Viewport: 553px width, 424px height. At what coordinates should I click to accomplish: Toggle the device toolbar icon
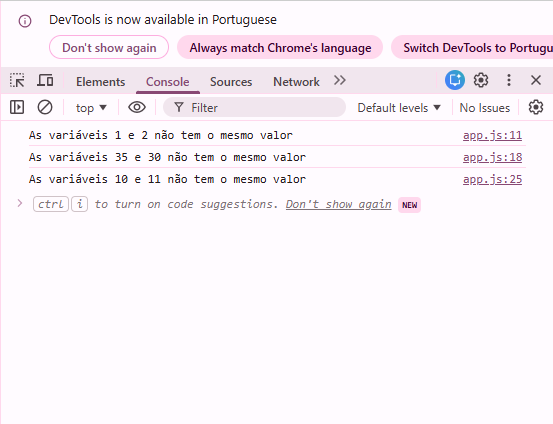pyautogui.click(x=45, y=80)
